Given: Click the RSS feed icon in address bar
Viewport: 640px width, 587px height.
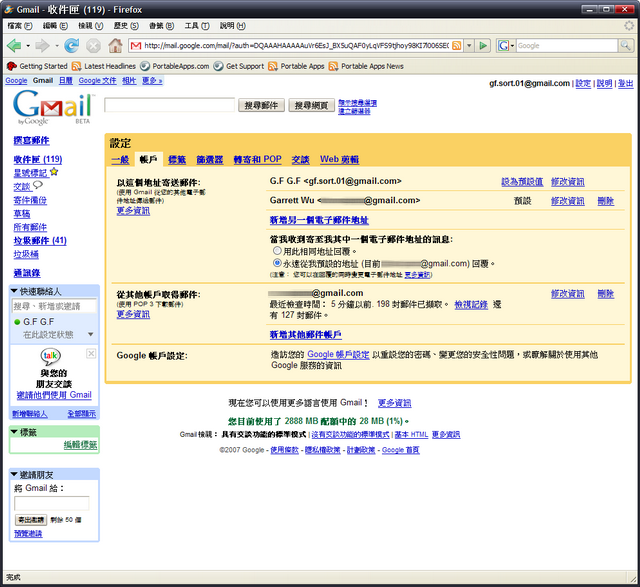Looking at the screenshot, I should click(457, 46).
